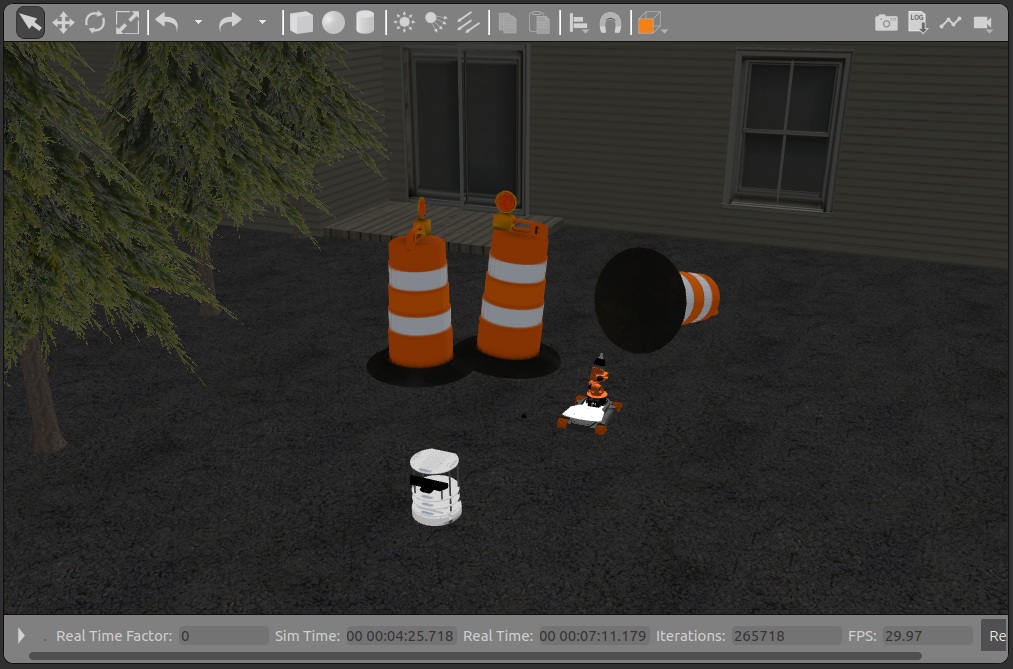The height and width of the screenshot is (669, 1013).
Task: Toggle the snap magnet tool
Action: click(x=609, y=22)
